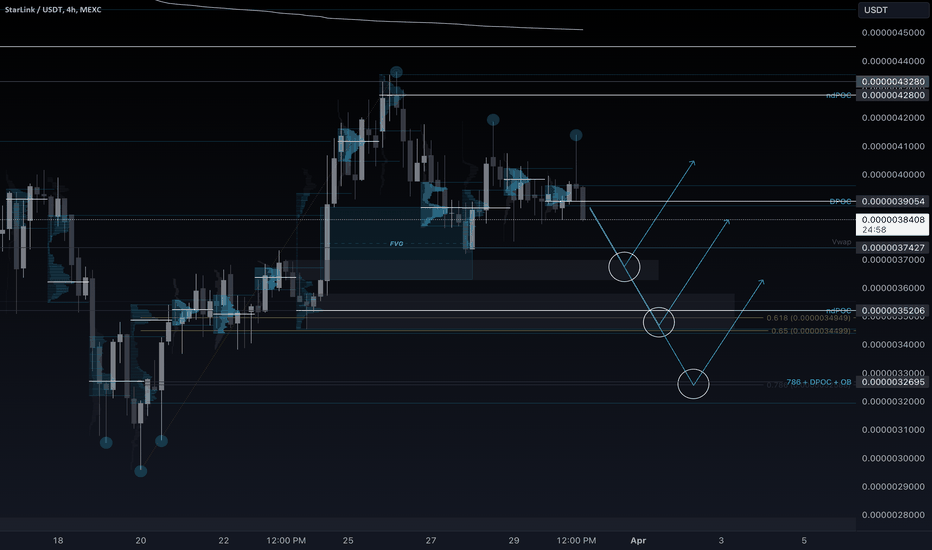Click the 29 date on time axis

pyautogui.click(x=514, y=540)
